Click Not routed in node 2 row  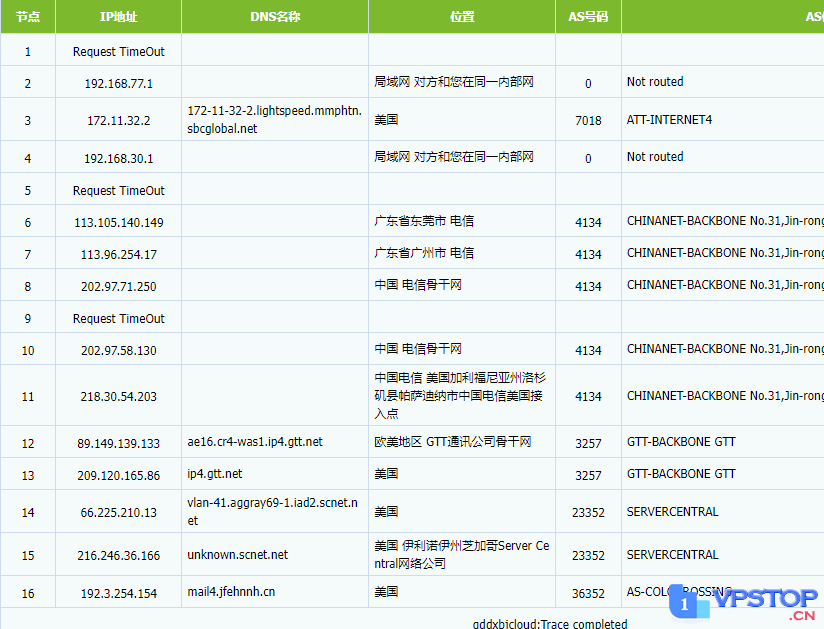pos(655,82)
